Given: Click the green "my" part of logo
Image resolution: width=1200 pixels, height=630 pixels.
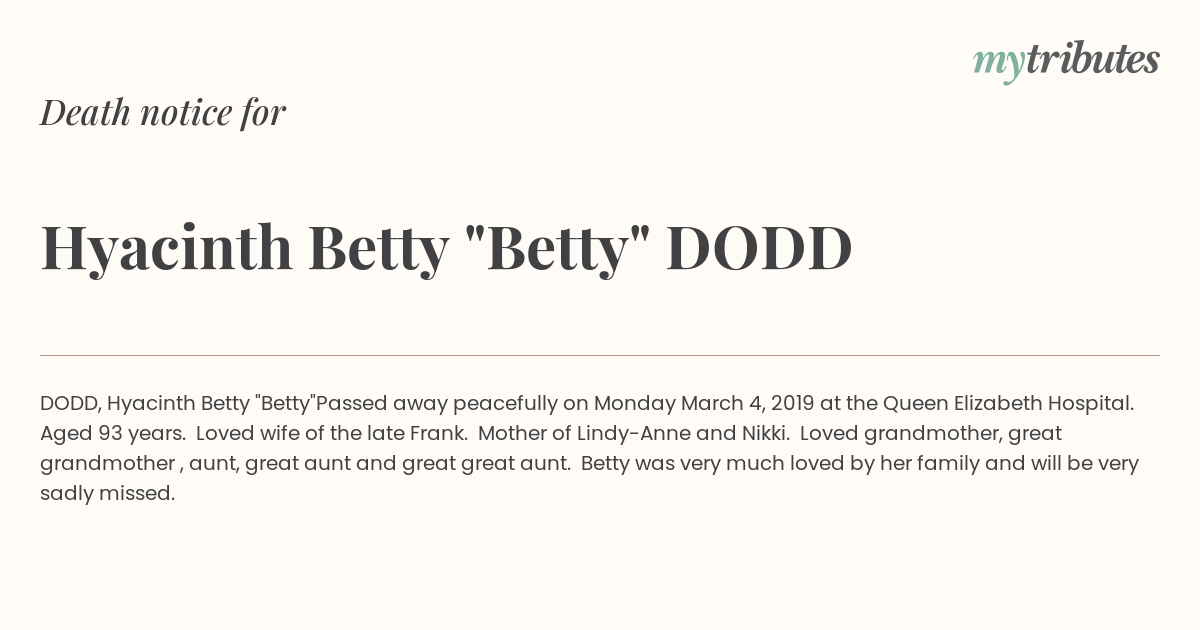Looking at the screenshot, I should tap(998, 64).
